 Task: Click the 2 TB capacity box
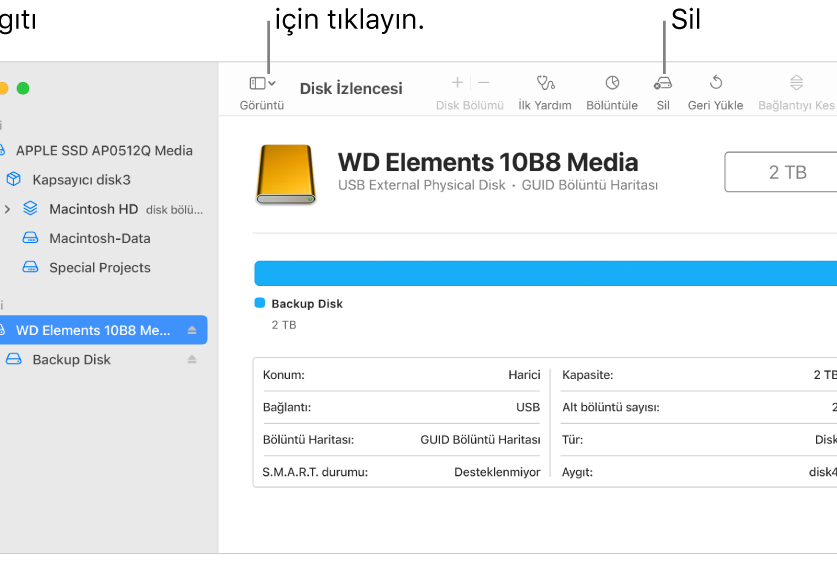(780, 172)
